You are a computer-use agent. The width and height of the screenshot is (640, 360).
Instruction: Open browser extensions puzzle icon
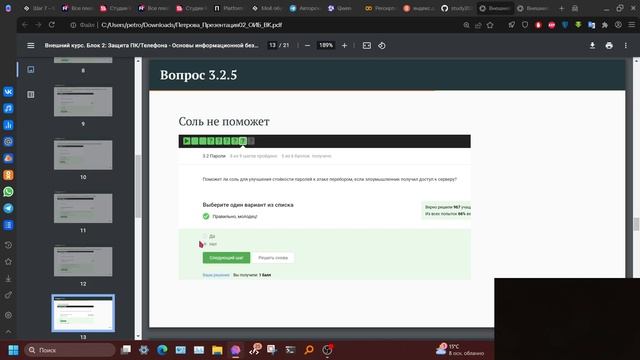click(x=605, y=25)
